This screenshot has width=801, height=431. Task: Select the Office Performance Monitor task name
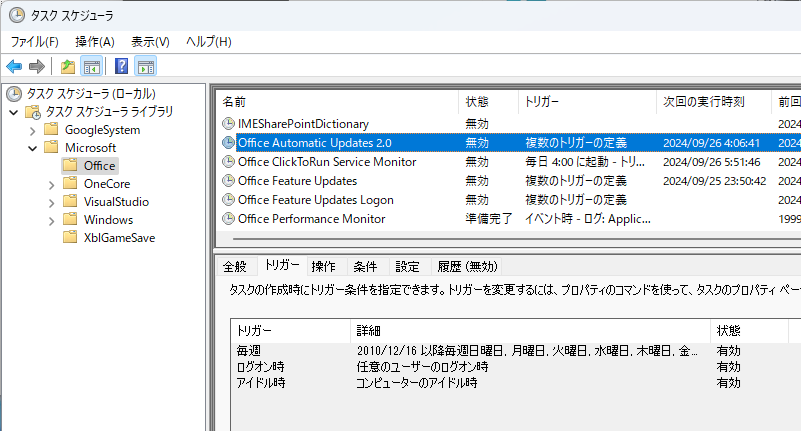tap(312, 219)
